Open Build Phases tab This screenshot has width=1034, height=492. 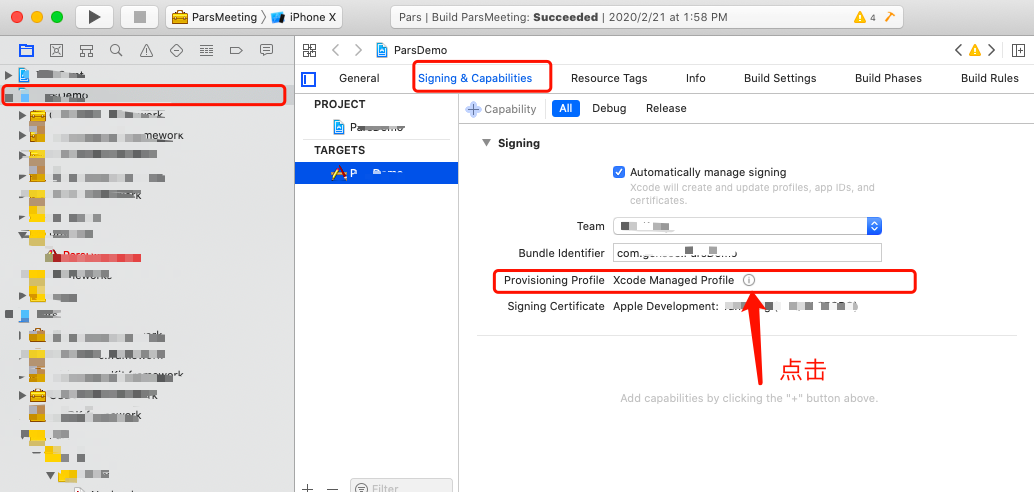(x=888, y=78)
